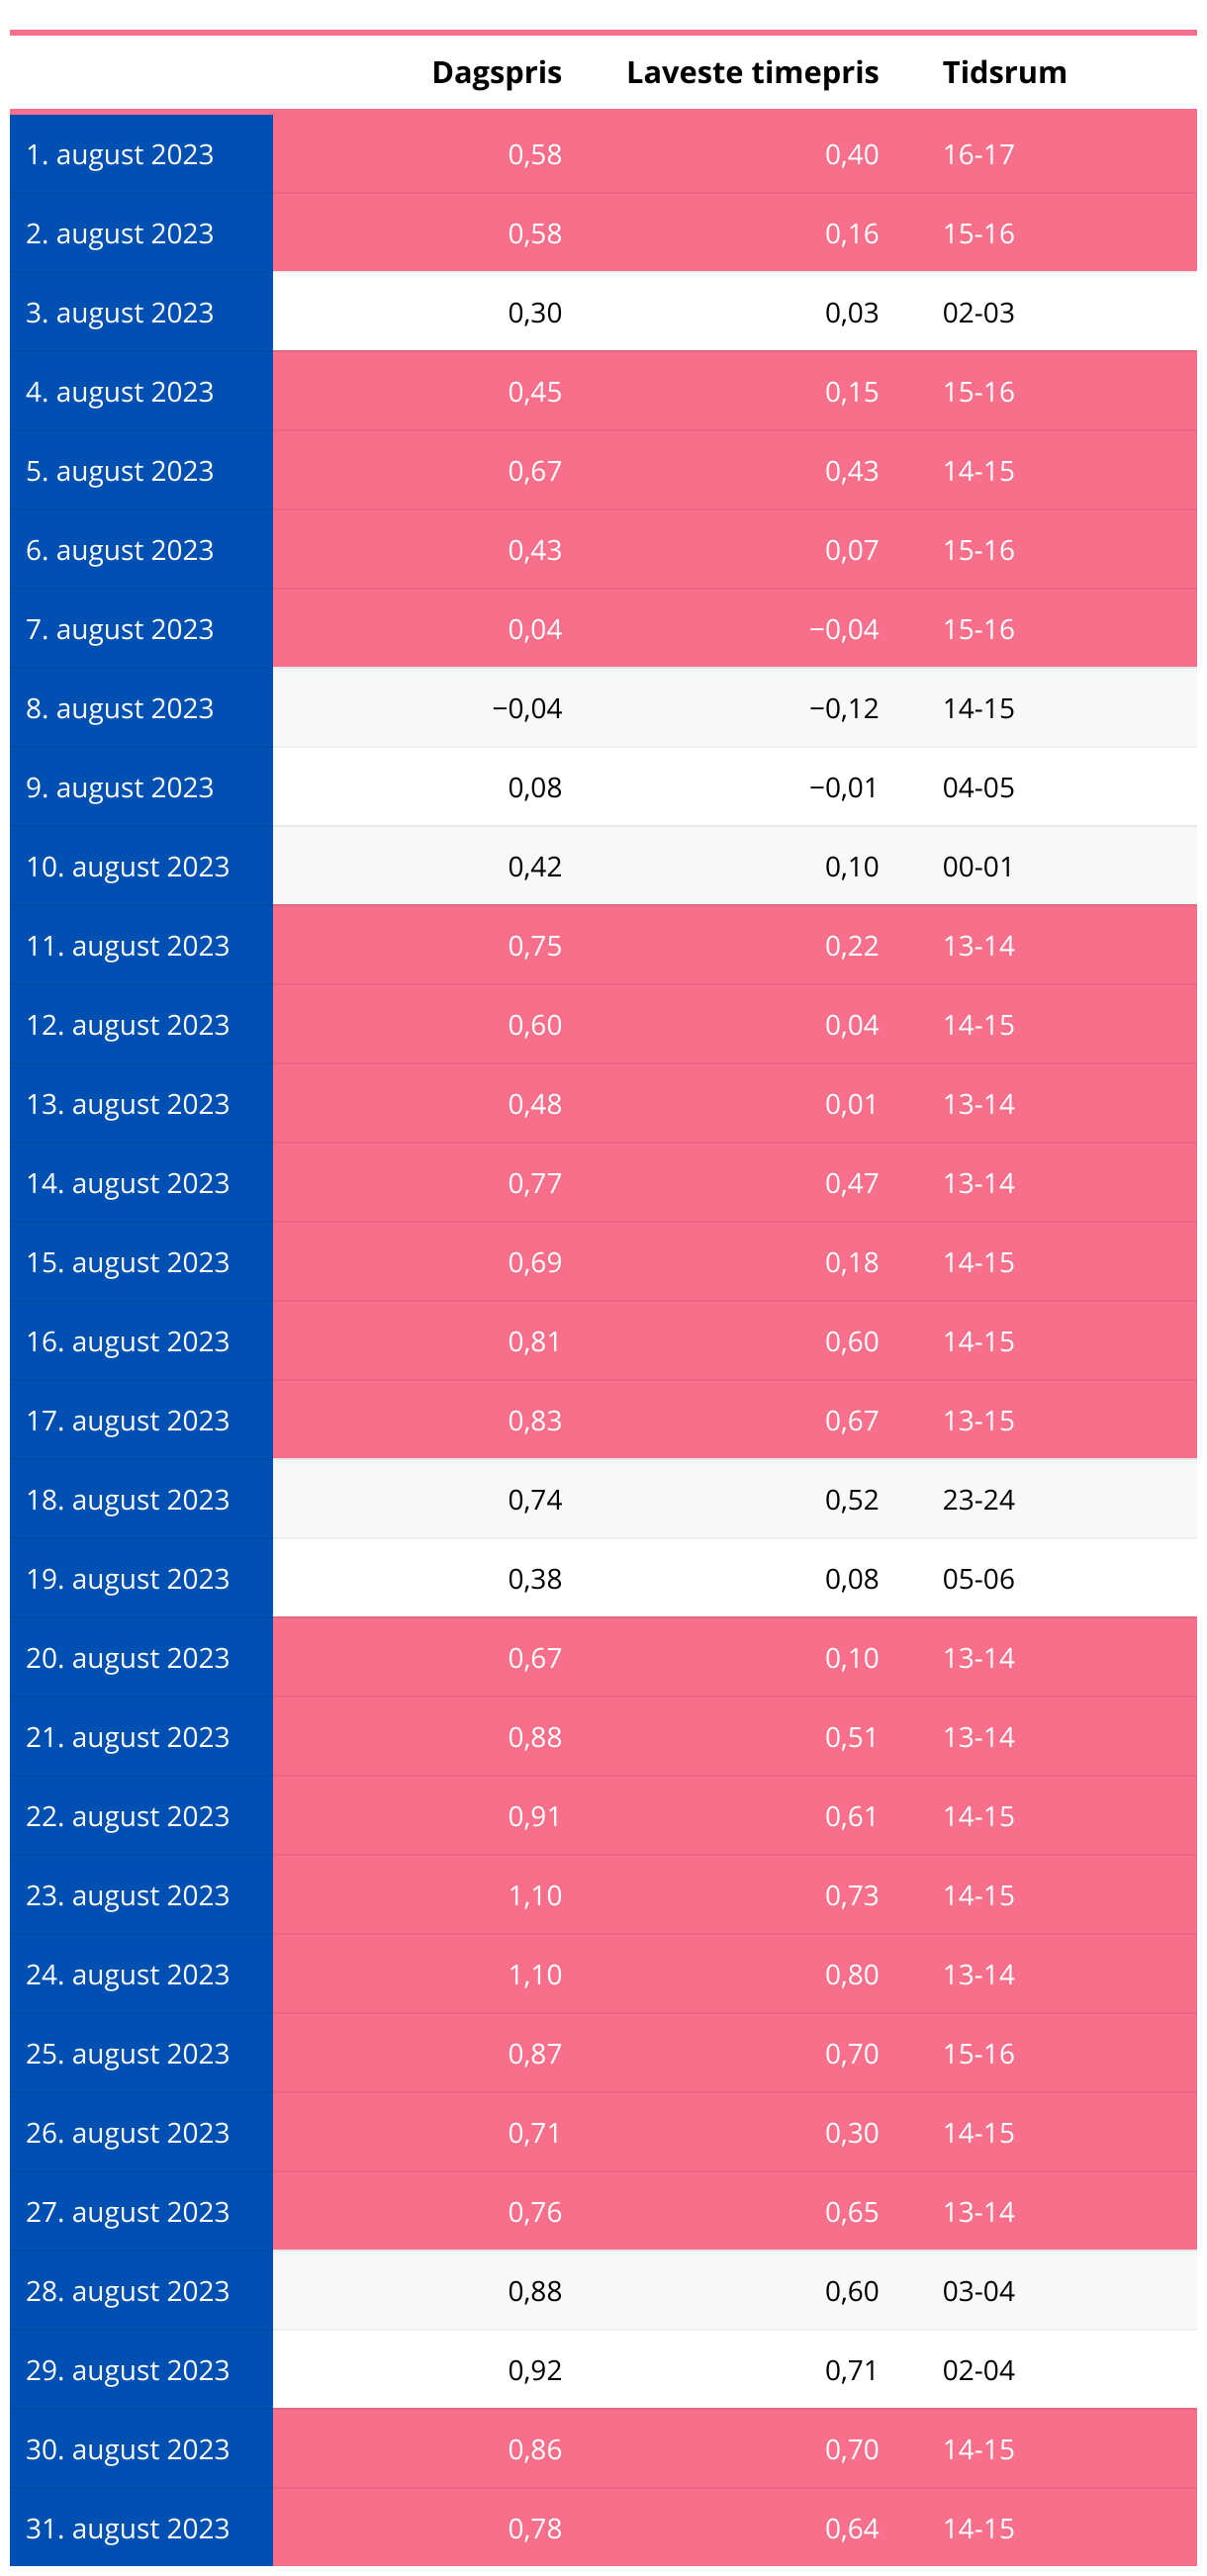
Task: Click Dagspris 0,92 on 29. august
Action: 535,2371
